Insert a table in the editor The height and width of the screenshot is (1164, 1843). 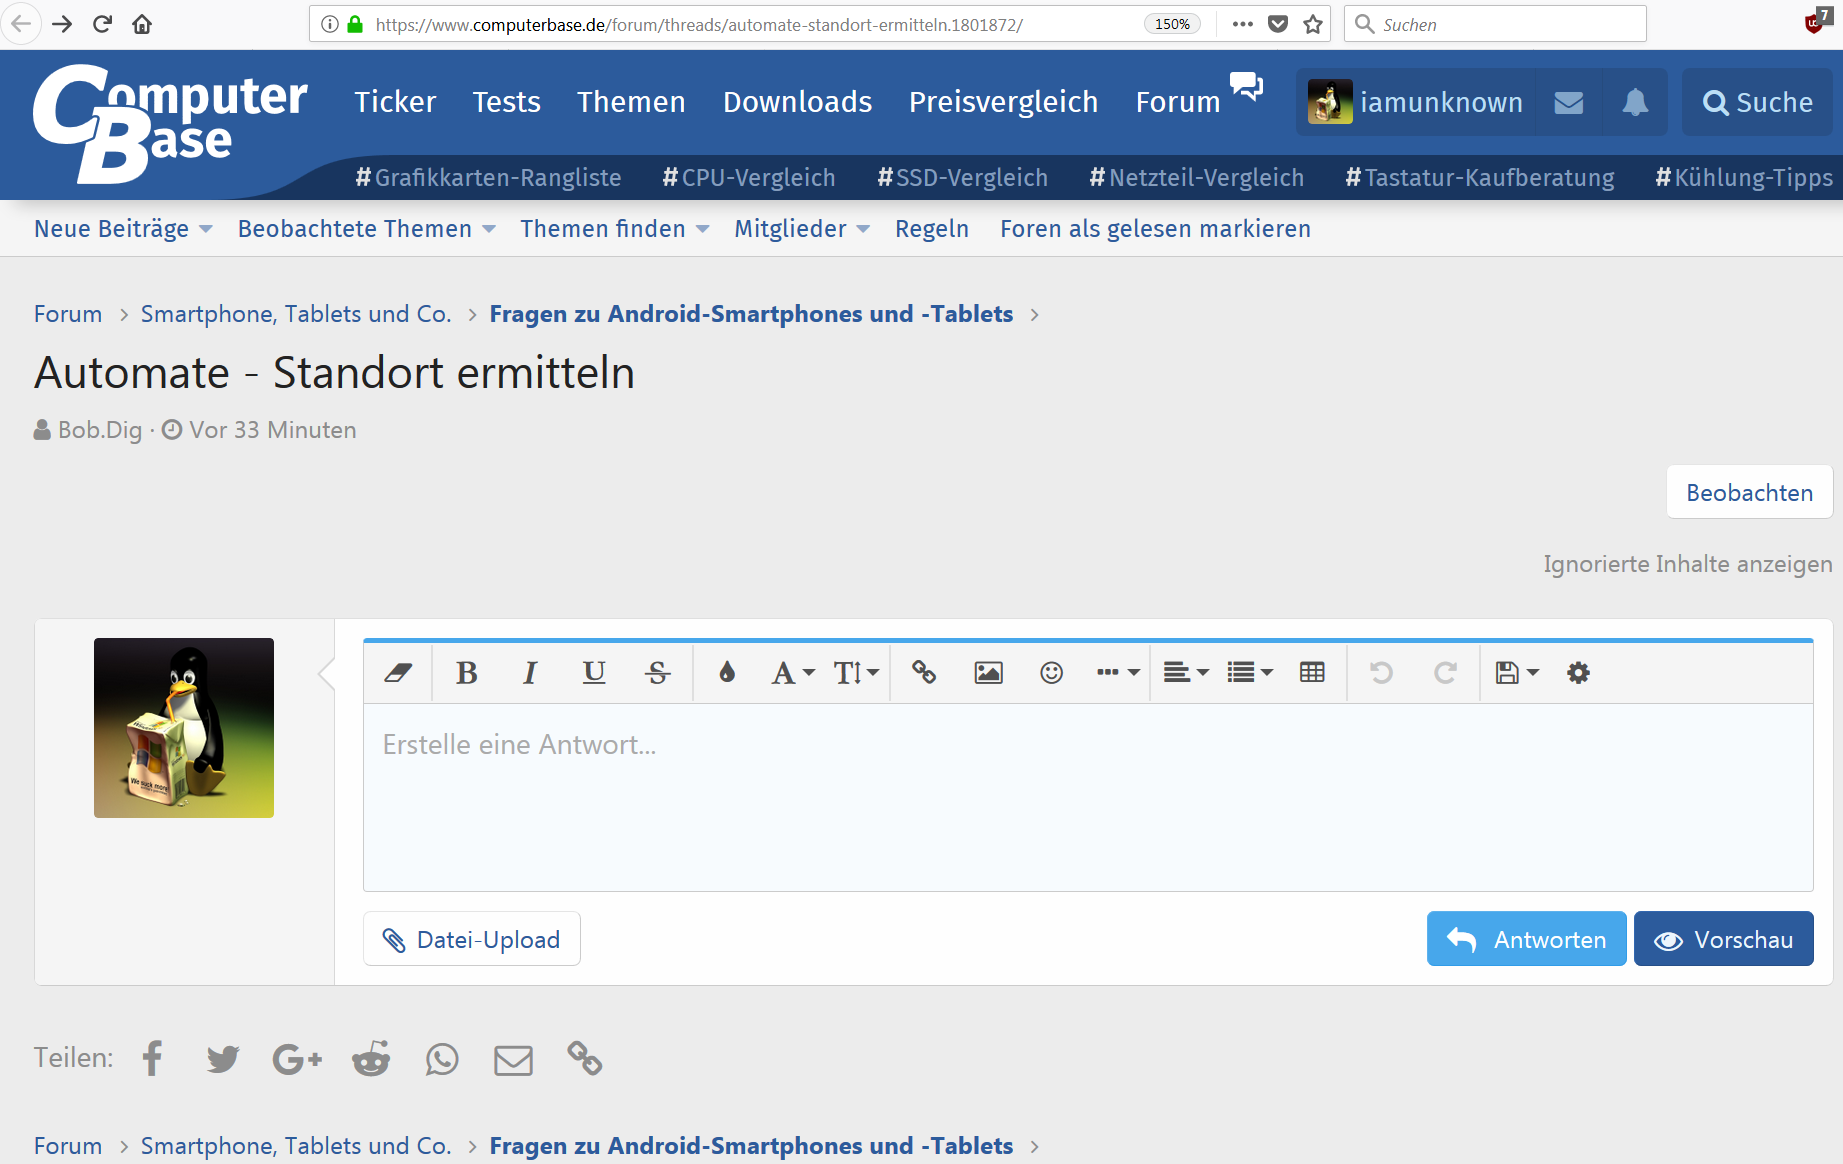(1312, 673)
